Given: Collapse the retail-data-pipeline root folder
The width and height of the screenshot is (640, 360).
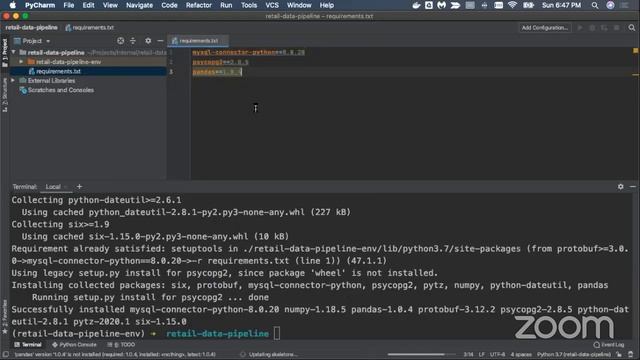Looking at the screenshot, I should tap(13, 52).
